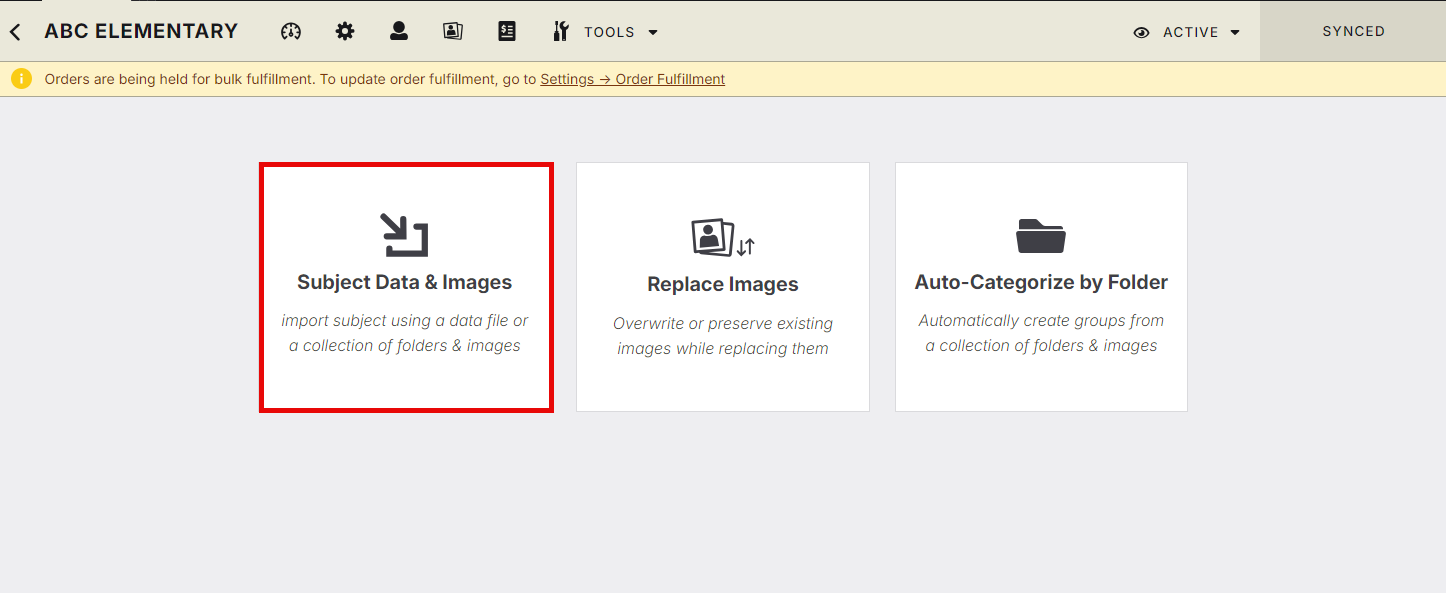The width and height of the screenshot is (1446, 593).
Task: Open settings via the gear icon
Action: click(345, 31)
